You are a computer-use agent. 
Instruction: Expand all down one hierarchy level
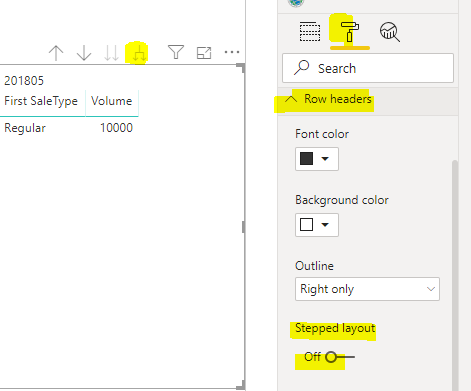coord(139,53)
